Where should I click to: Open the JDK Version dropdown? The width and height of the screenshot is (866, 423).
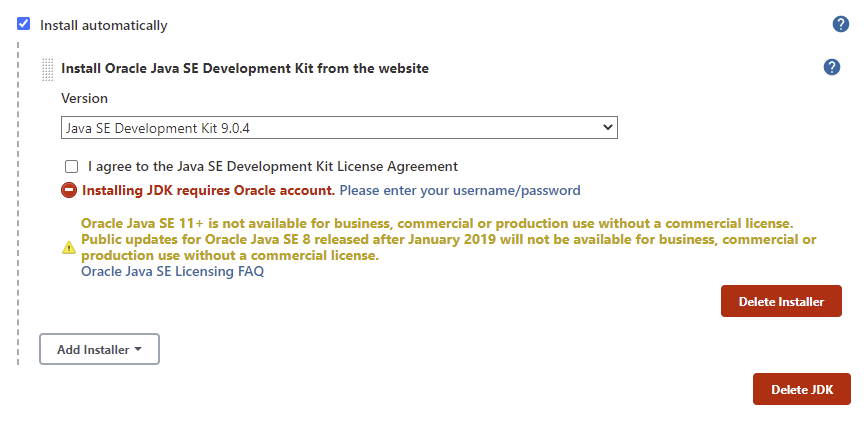[x=339, y=128]
